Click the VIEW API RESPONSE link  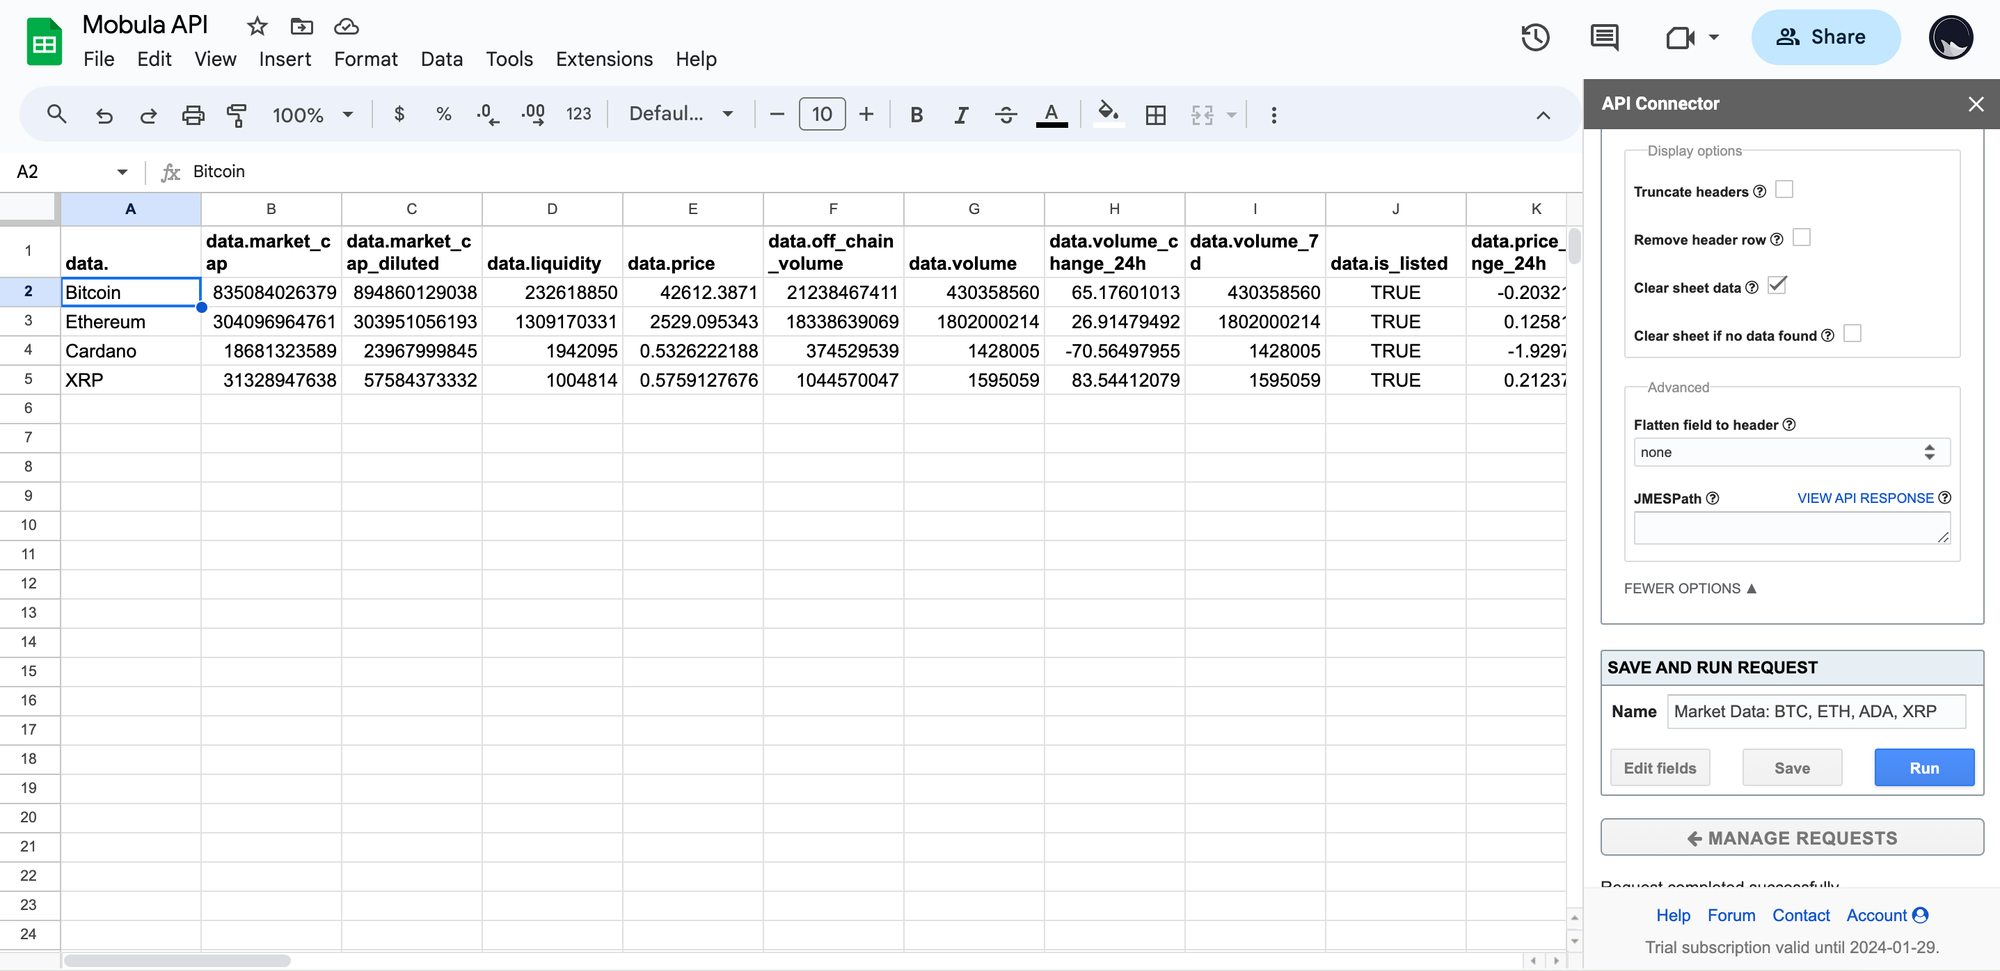(x=1865, y=498)
